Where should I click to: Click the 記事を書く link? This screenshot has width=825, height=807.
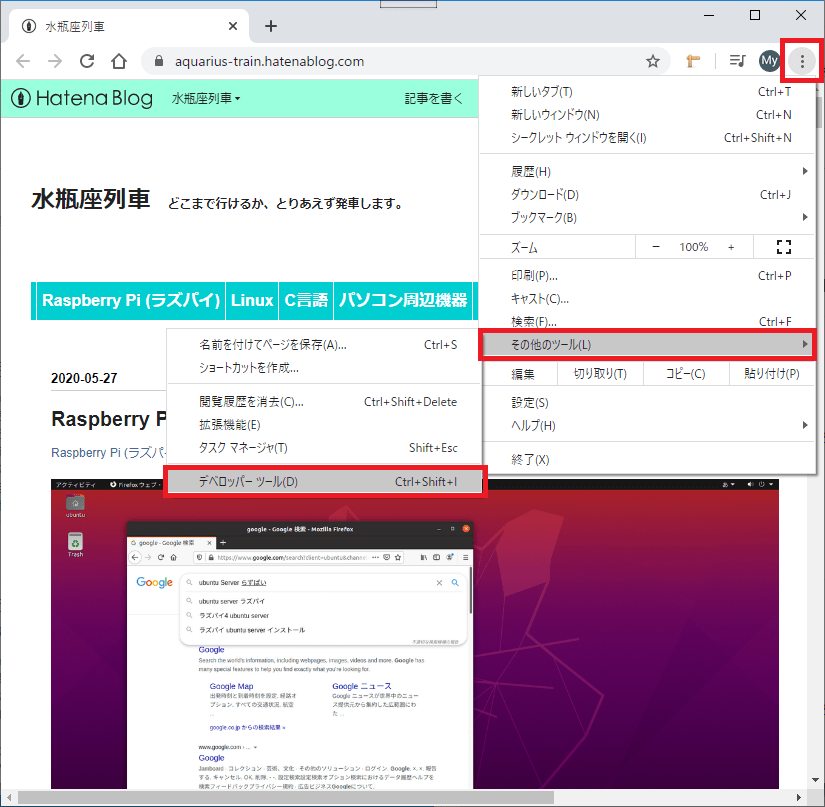click(434, 98)
